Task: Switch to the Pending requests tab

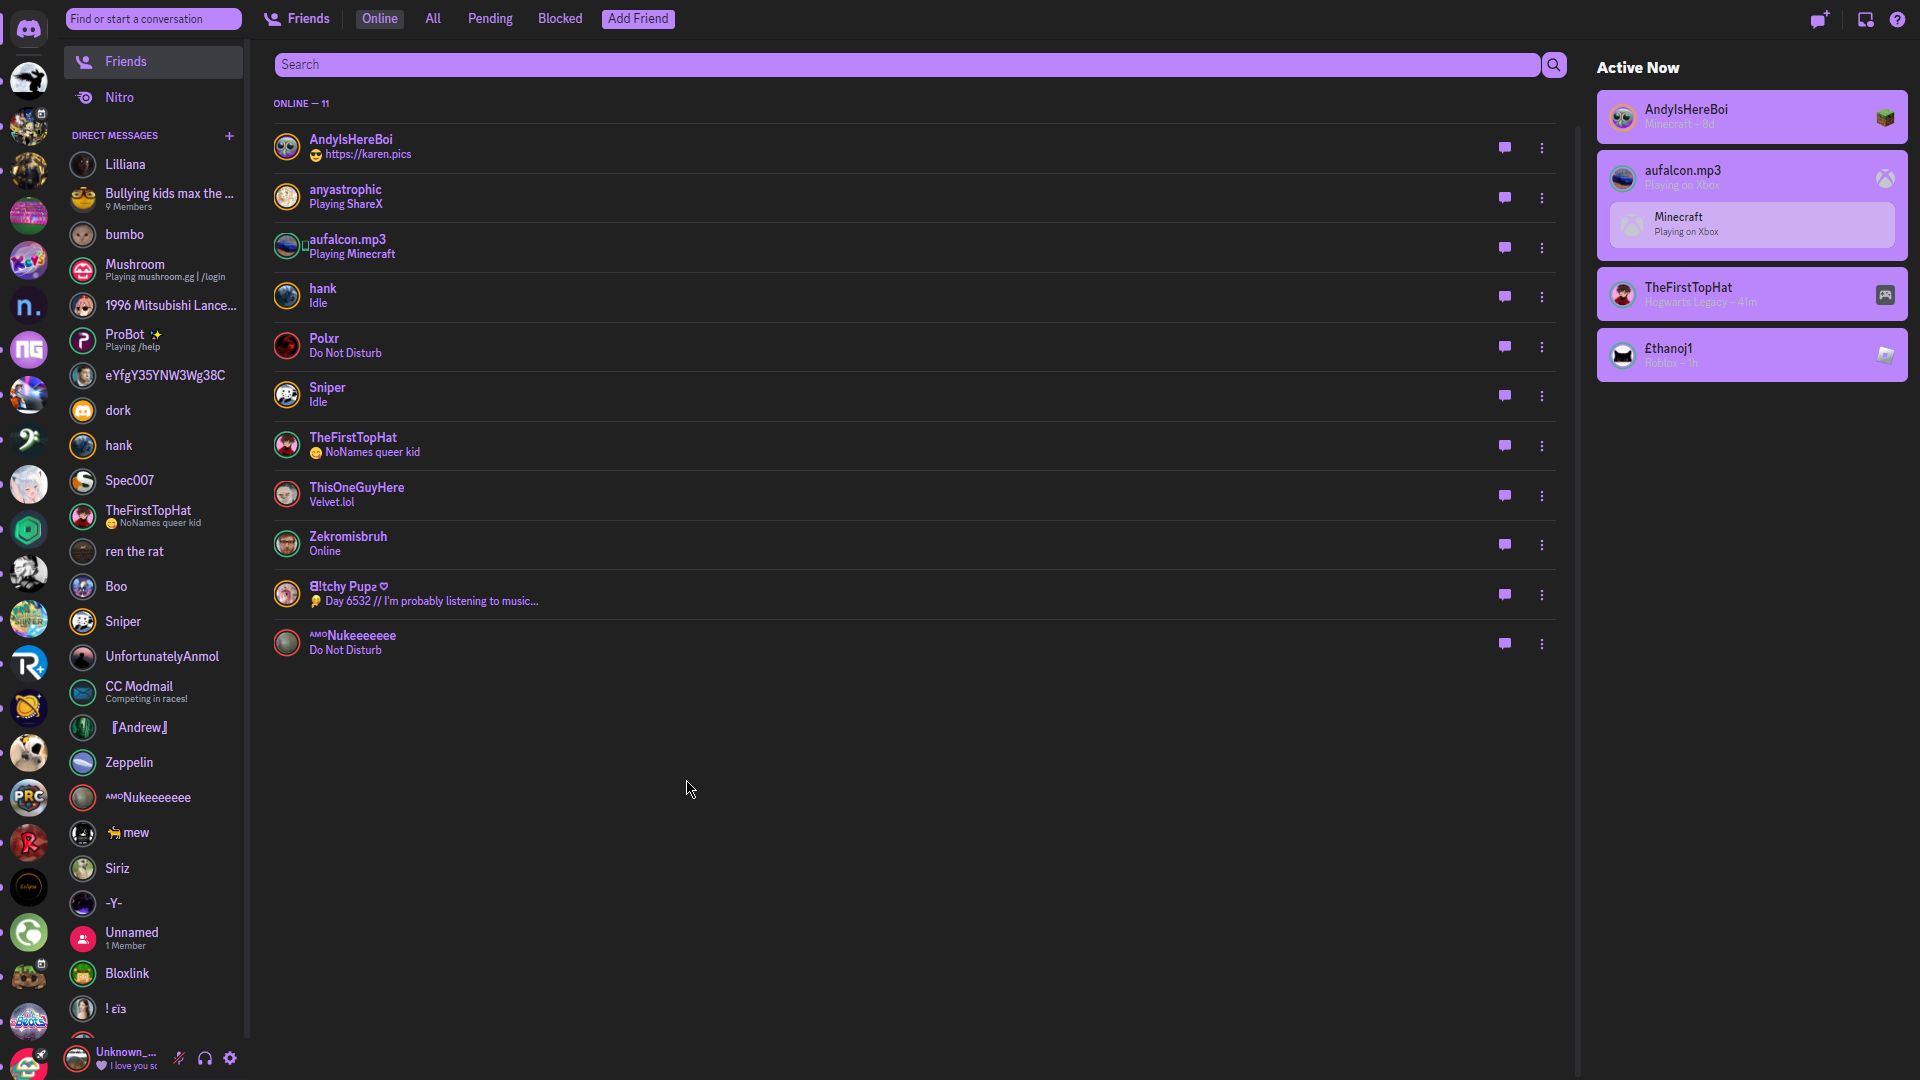Action: click(489, 17)
